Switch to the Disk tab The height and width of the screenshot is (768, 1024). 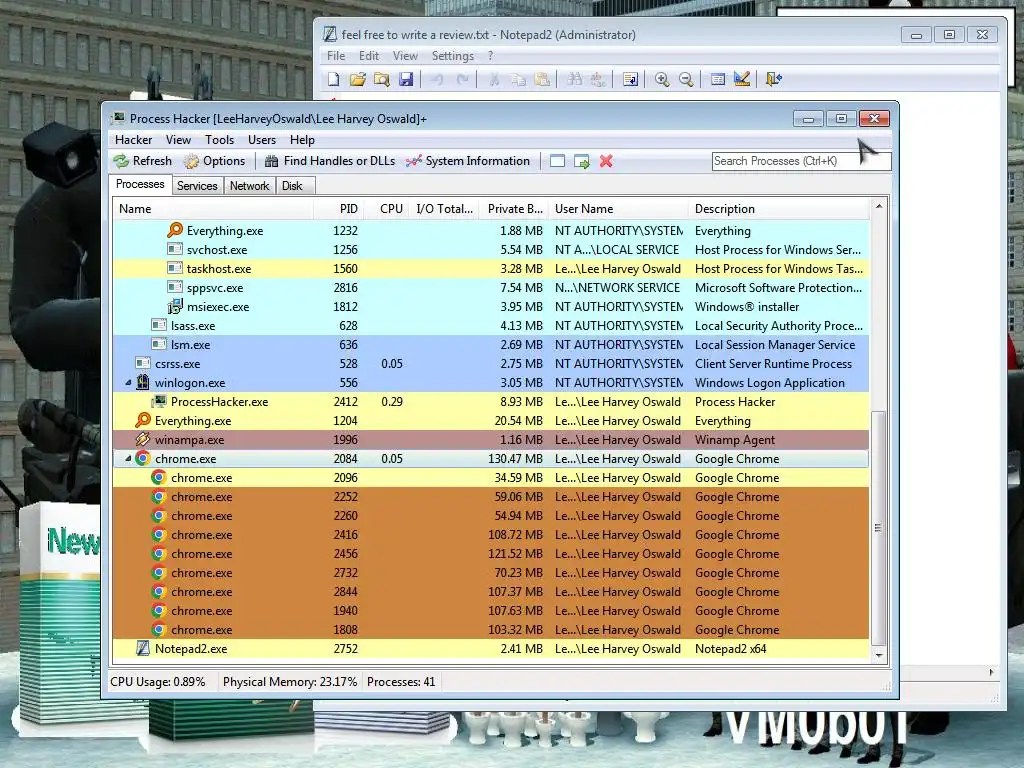click(293, 186)
